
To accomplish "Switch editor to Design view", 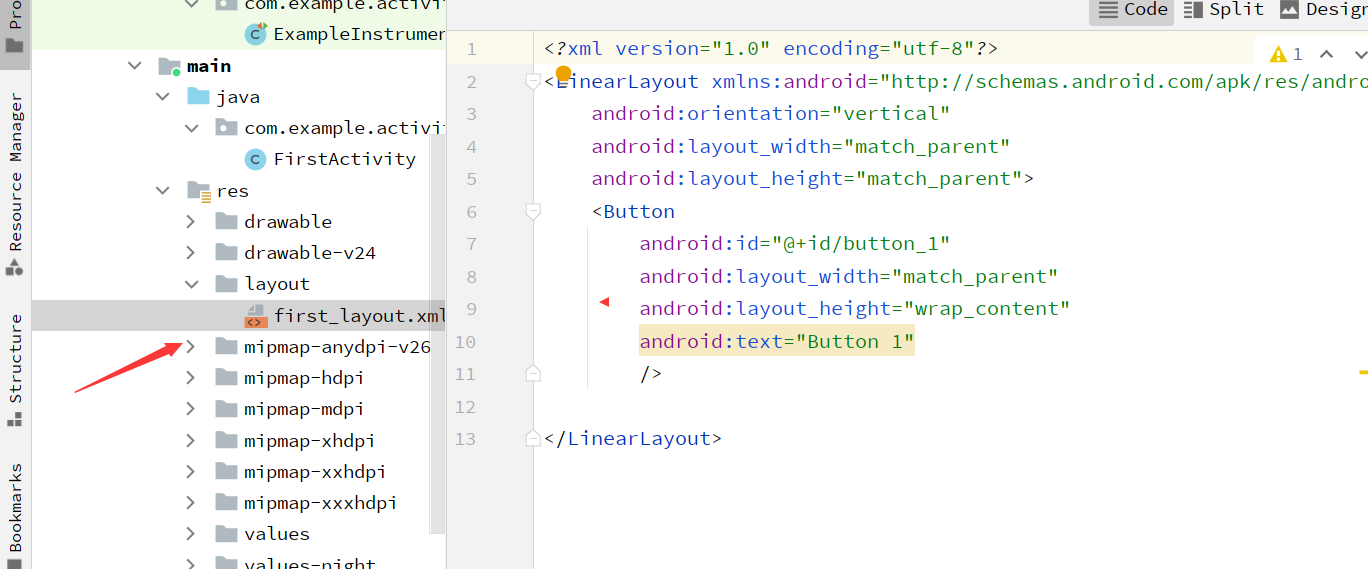I will click(1323, 10).
